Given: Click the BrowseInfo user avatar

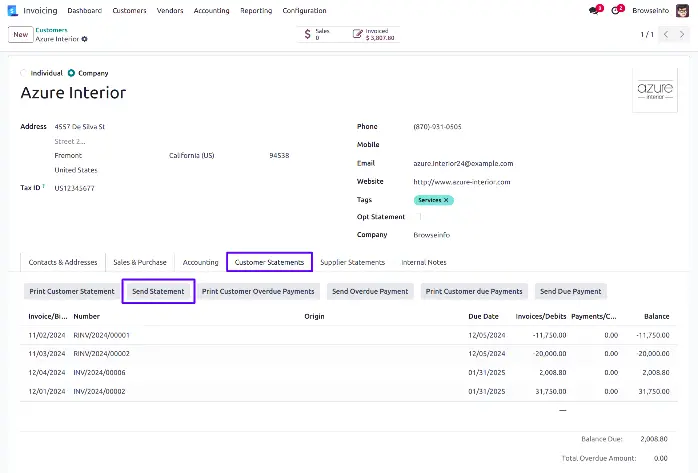Looking at the screenshot, I should (682, 10).
